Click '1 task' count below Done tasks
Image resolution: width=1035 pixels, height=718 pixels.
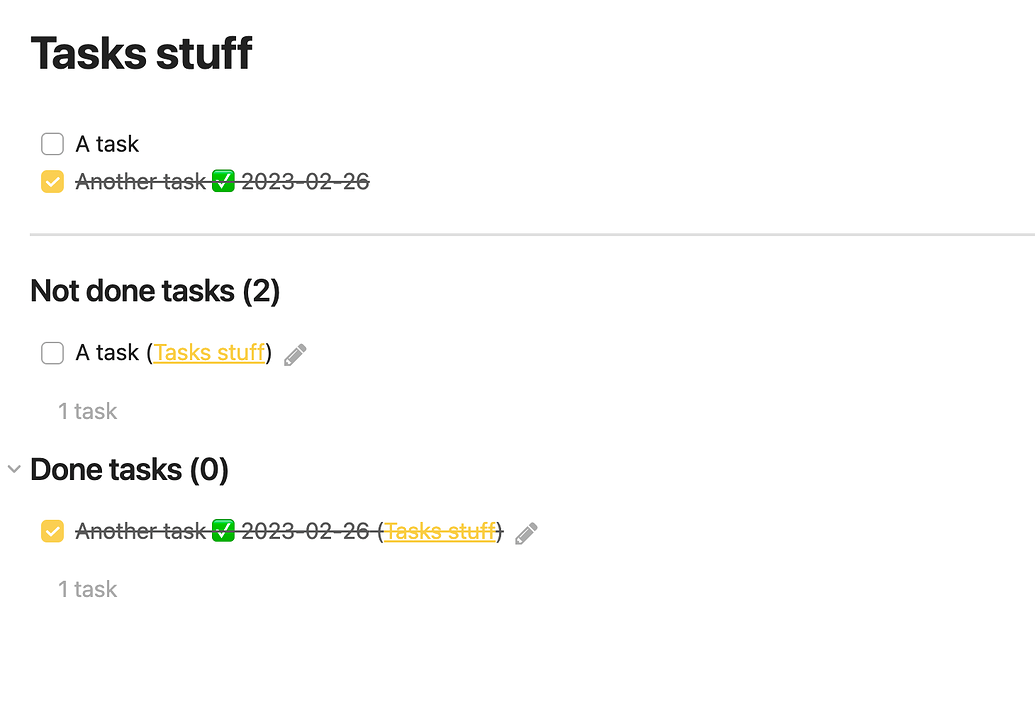click(x=87, y=589)
